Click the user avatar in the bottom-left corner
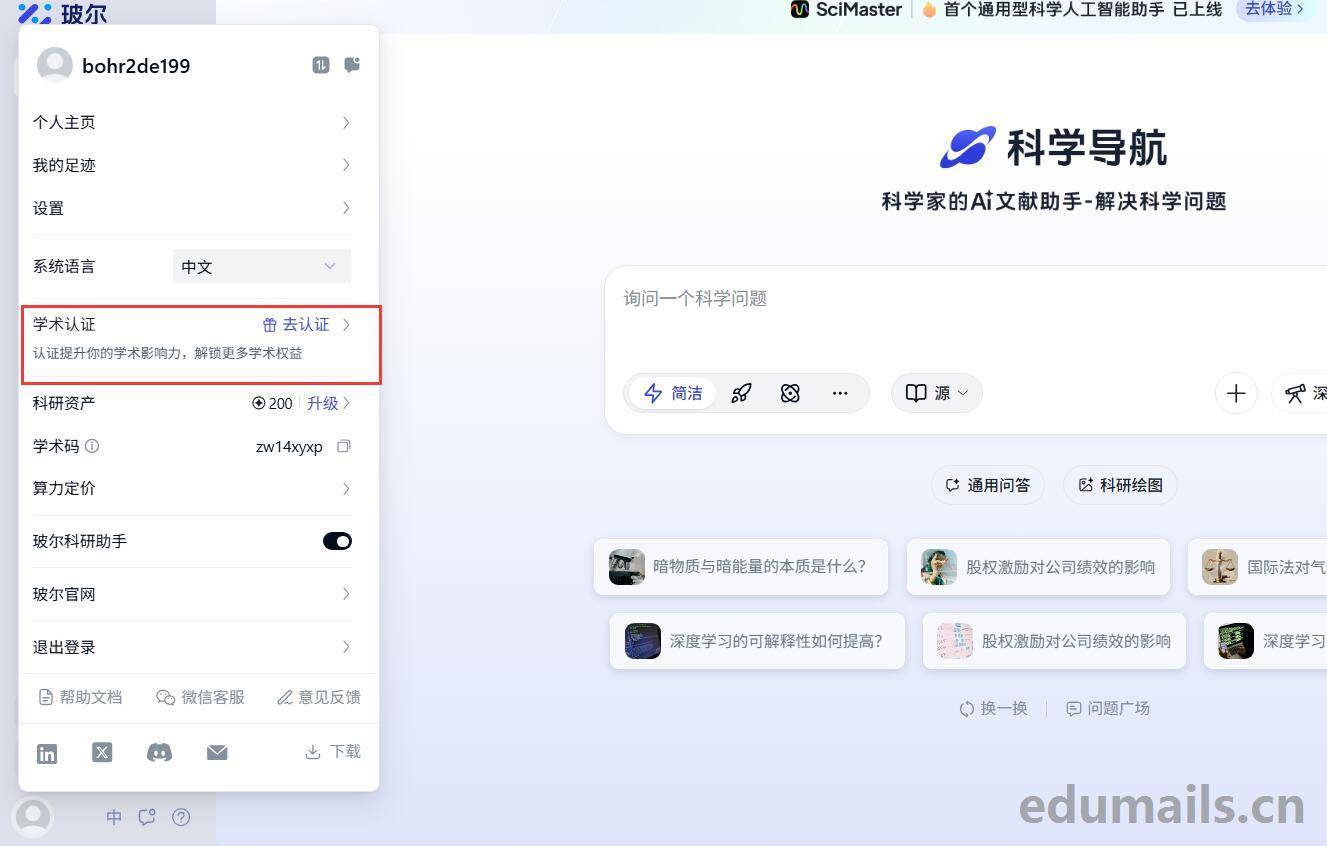The width and height of the screenshot is (1327, 846). coord(33,817)
